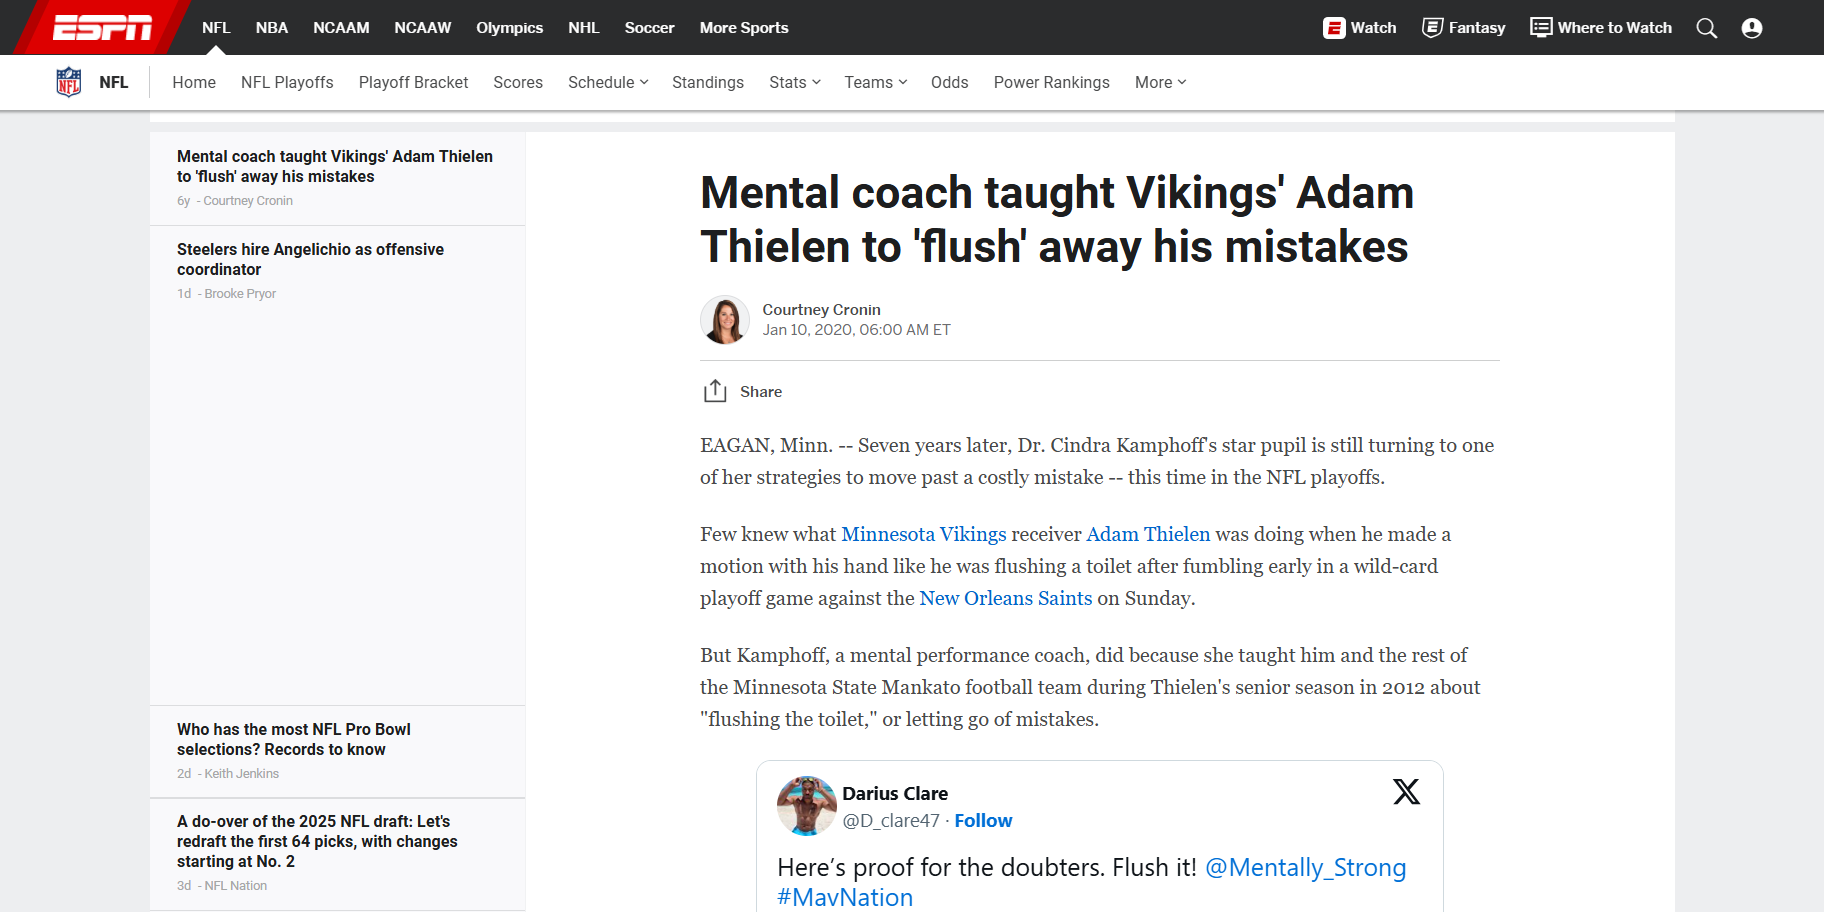Expand the More dropdown in NFL navigation

coord(1159,82)
